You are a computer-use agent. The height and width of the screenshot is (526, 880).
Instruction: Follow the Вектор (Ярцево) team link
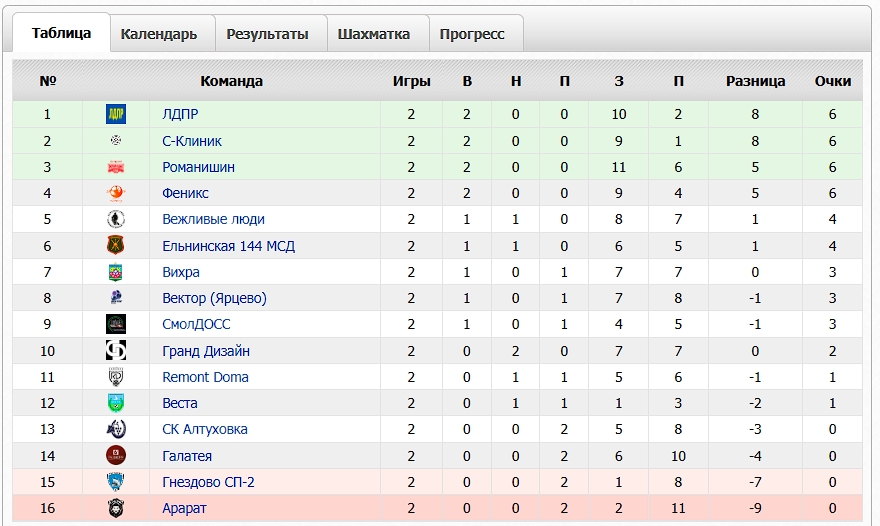point(214,298)
